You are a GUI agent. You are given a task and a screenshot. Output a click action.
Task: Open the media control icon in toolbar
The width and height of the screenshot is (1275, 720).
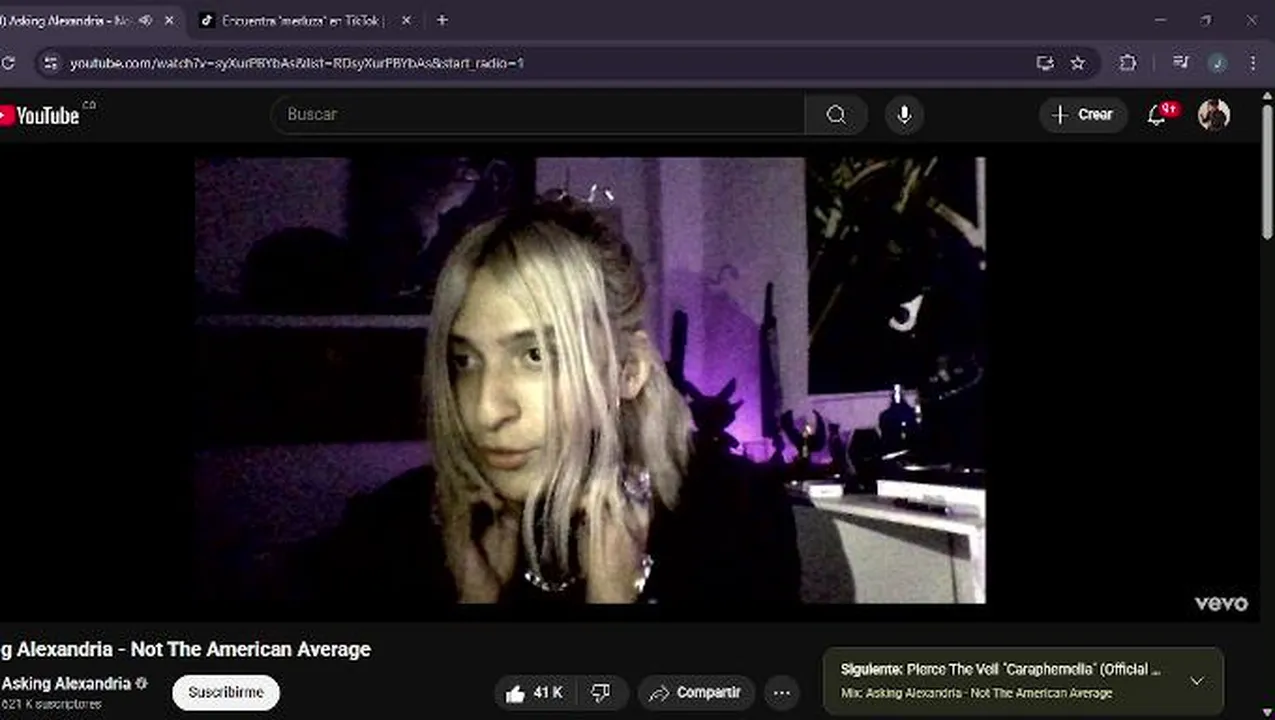1180,63
